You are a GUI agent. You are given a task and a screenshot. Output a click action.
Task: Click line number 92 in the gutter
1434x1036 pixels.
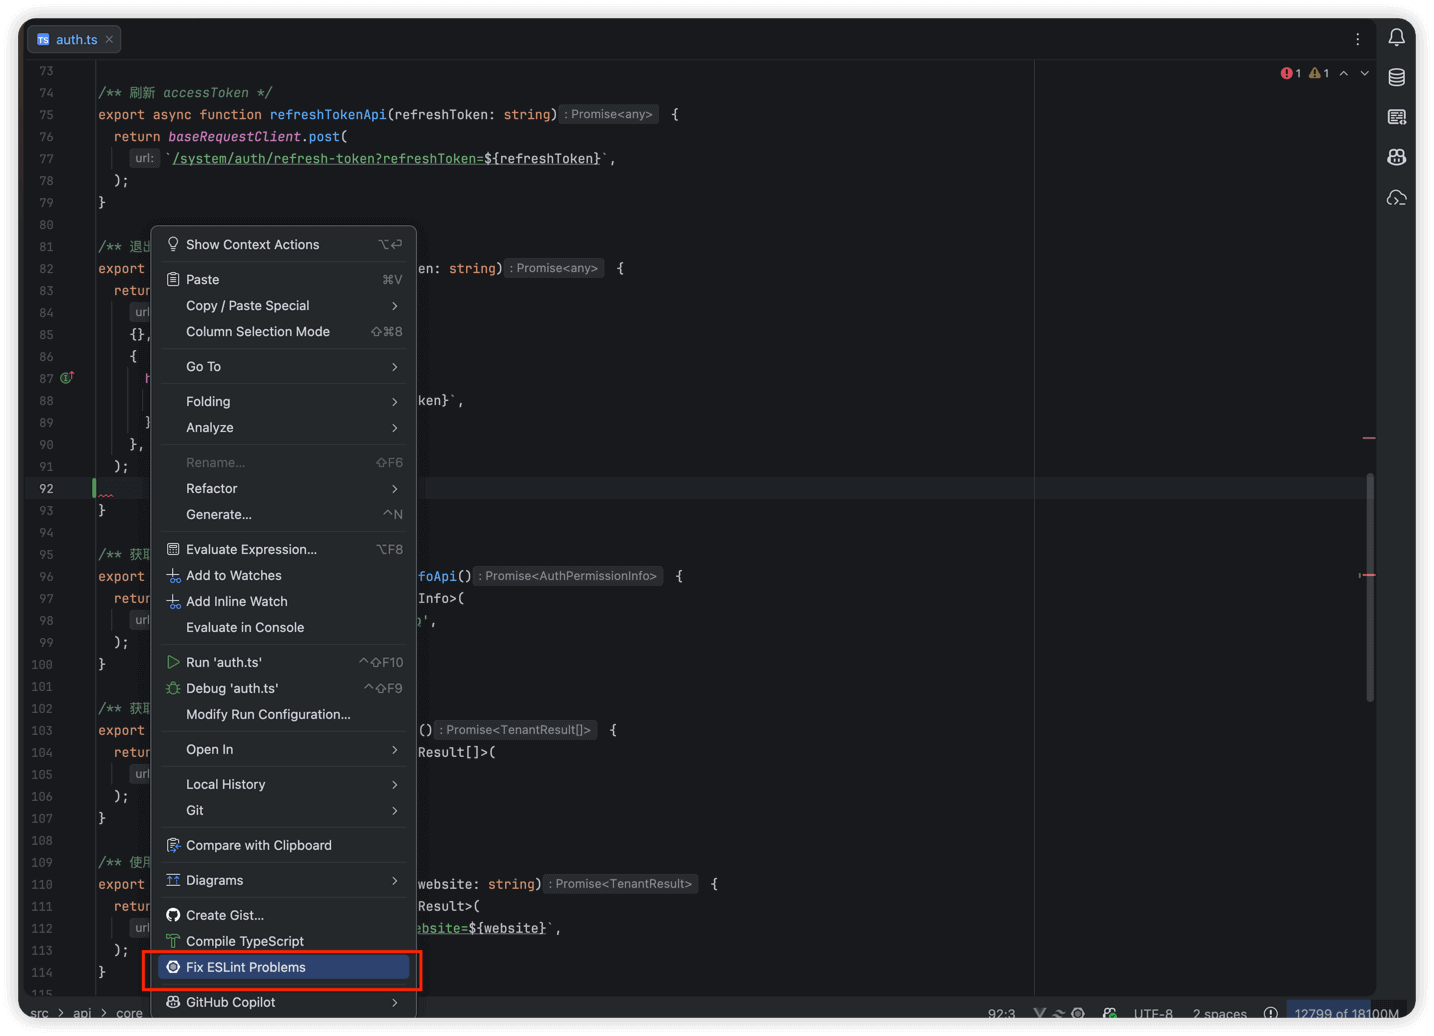click(x=46, y=488)
